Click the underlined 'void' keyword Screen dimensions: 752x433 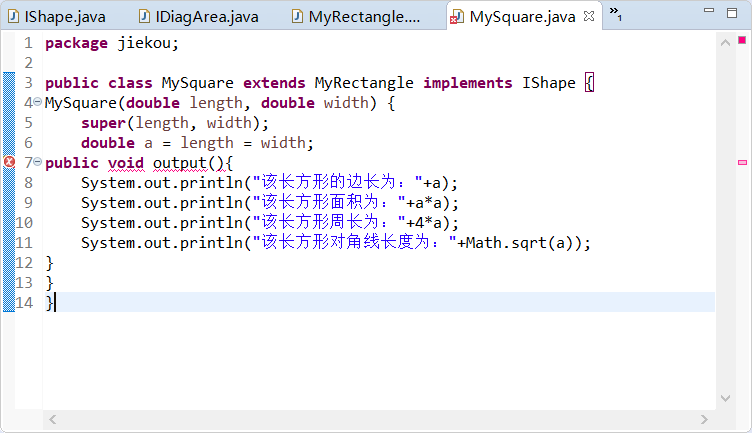click(126, 163)
